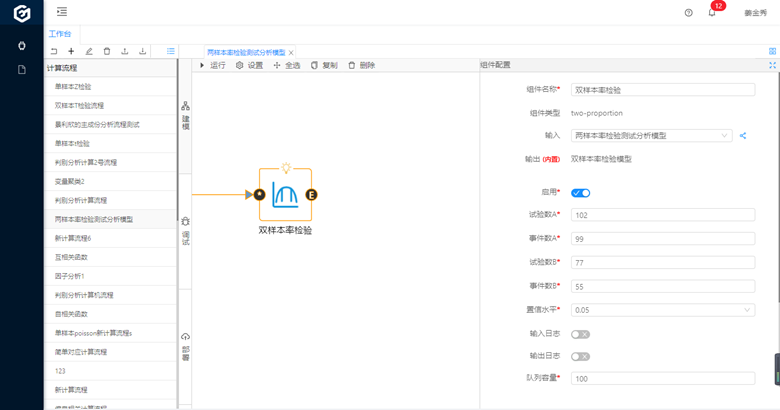The width and height of the screenshot is (780, 410).
Task: Collapse the sidebar with the menu fold icon
Action: pyautogui.click(x=62, y=12)
